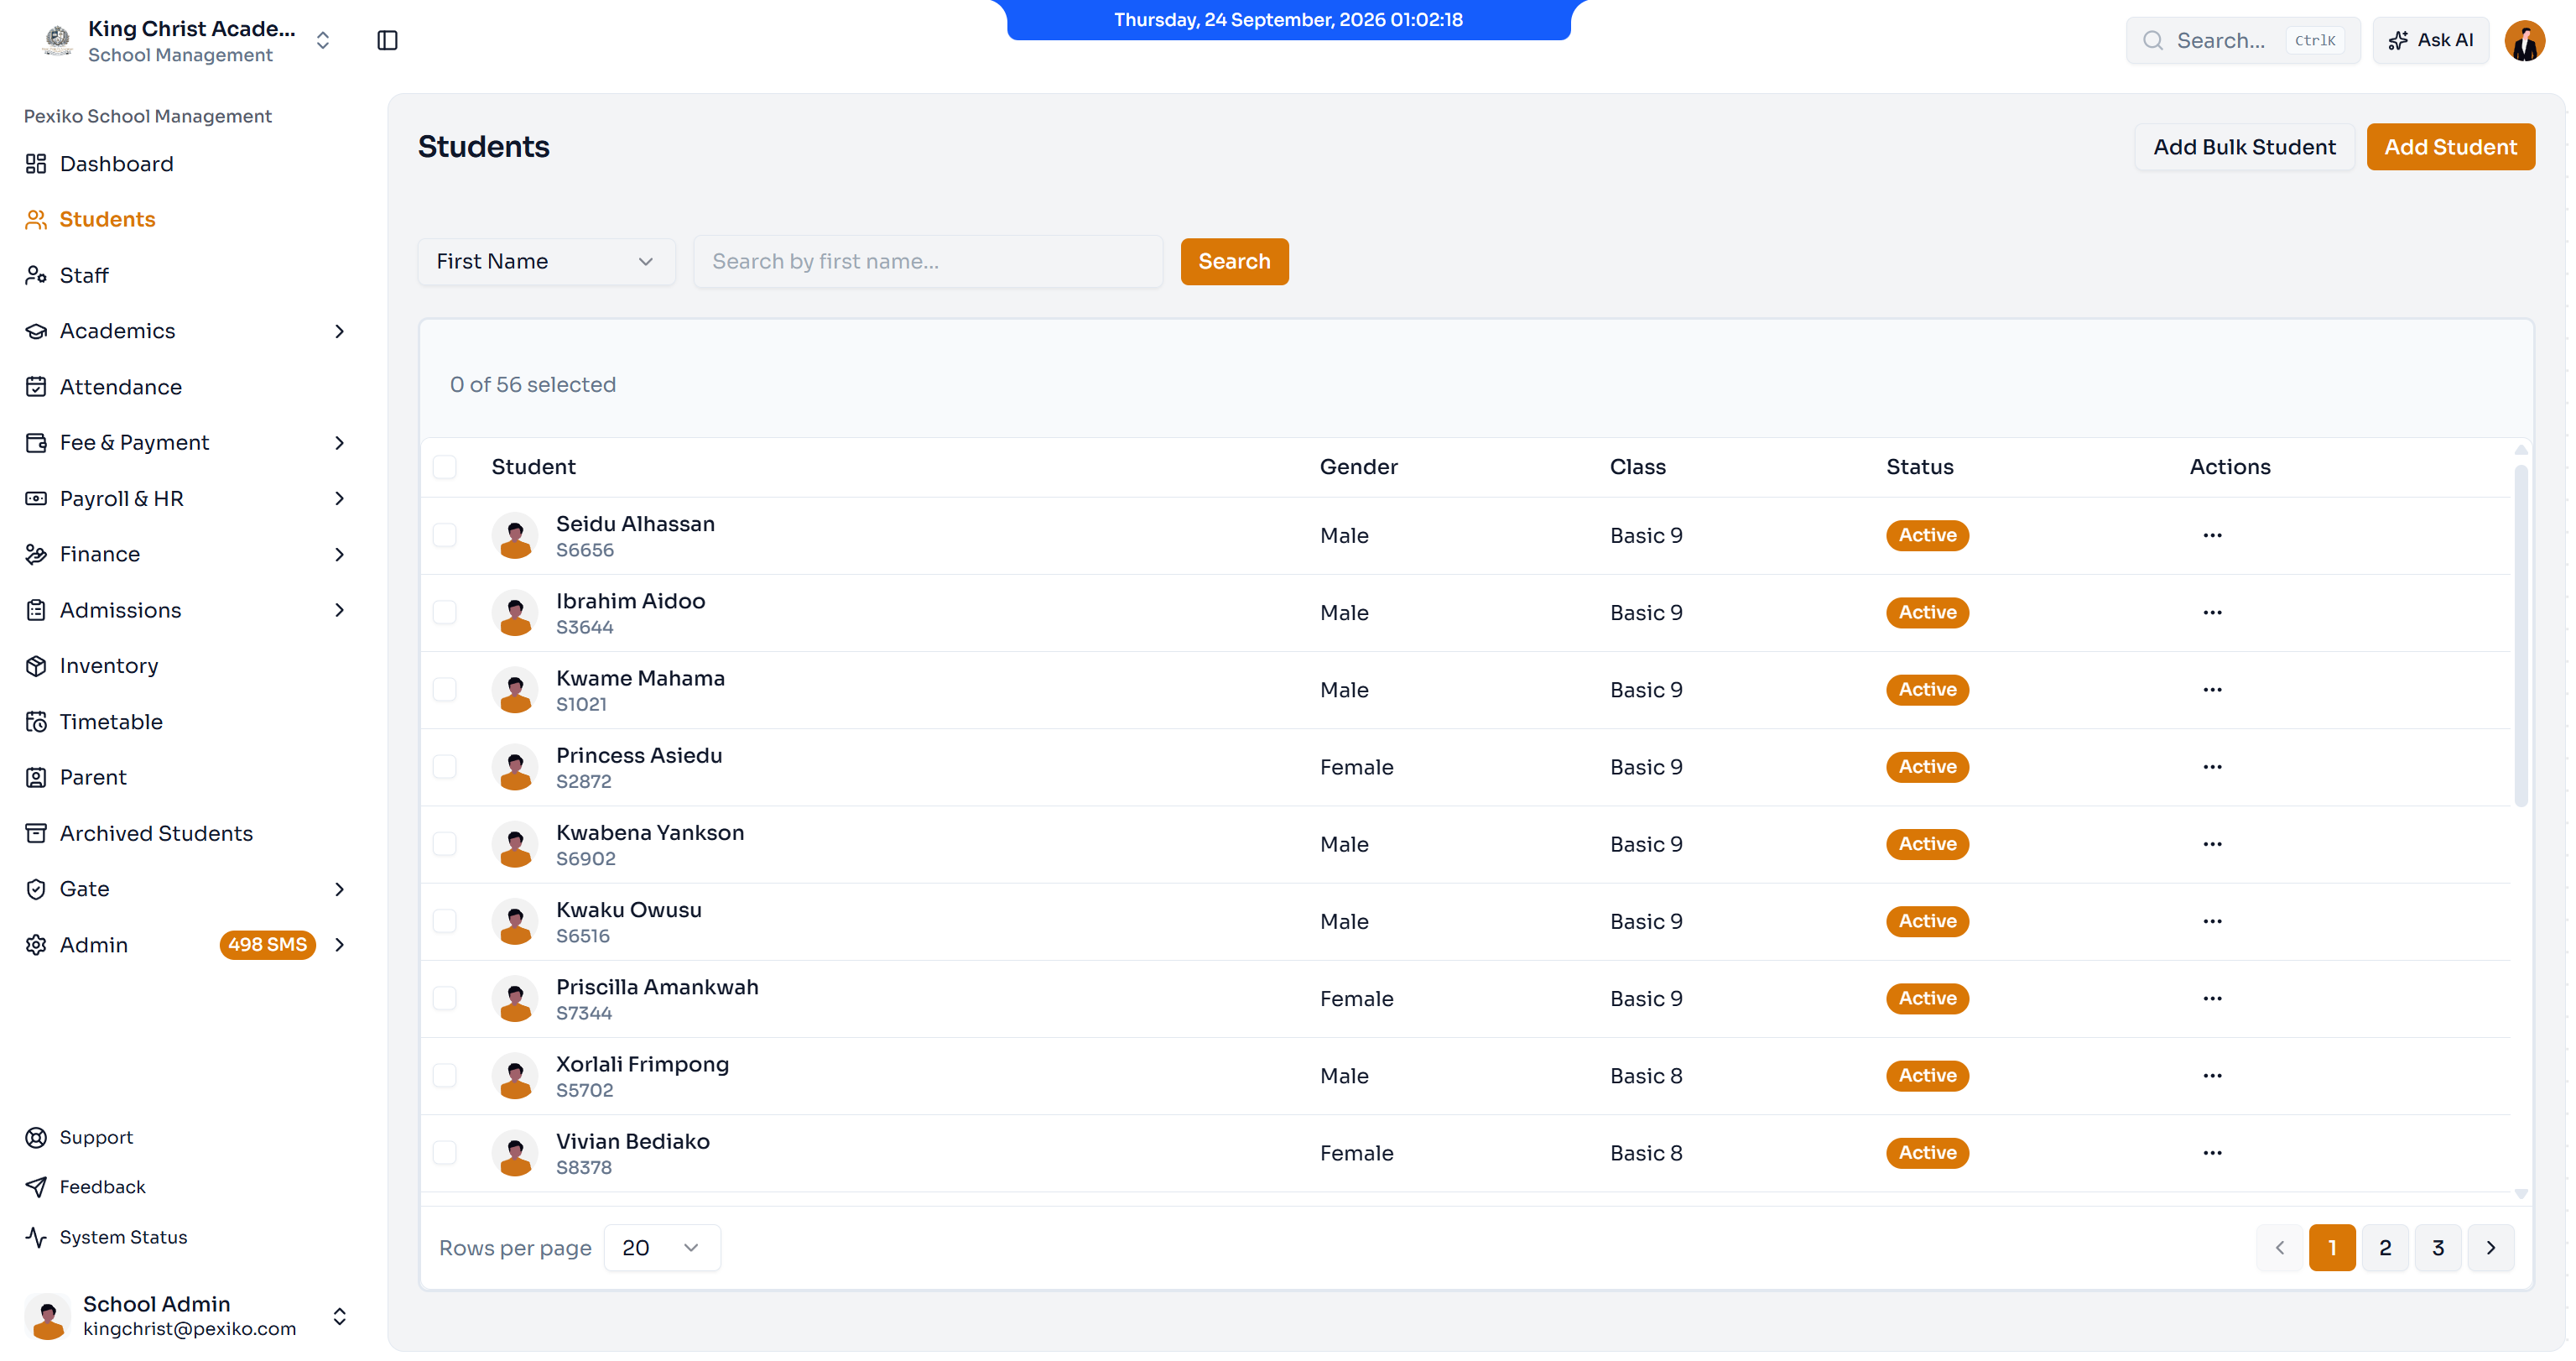Expand the Admissions menu
Screen dimensions: 2576x1361
187,610
